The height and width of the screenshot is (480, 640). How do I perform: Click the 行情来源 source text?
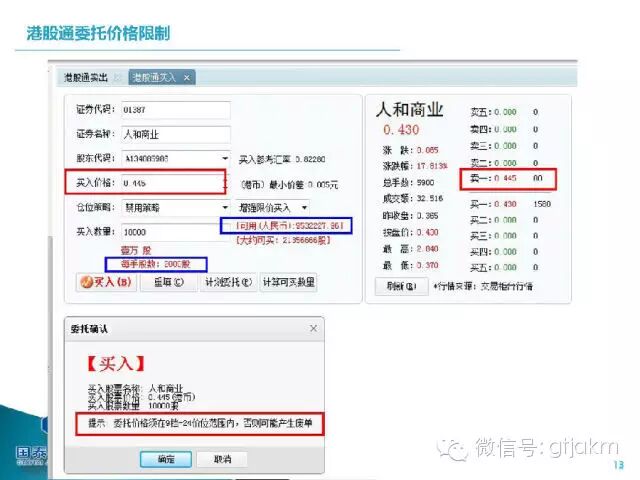tap(483, 286)
